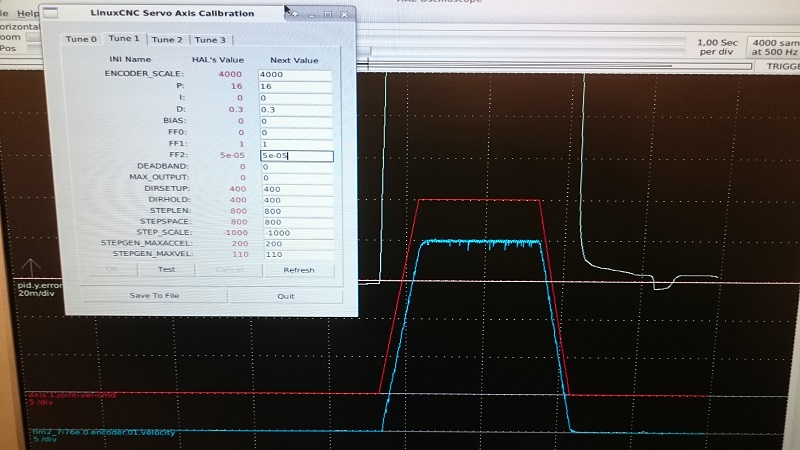Click the D HAL value 0.3
Screen dimensions: 800x450
[236, 110]
